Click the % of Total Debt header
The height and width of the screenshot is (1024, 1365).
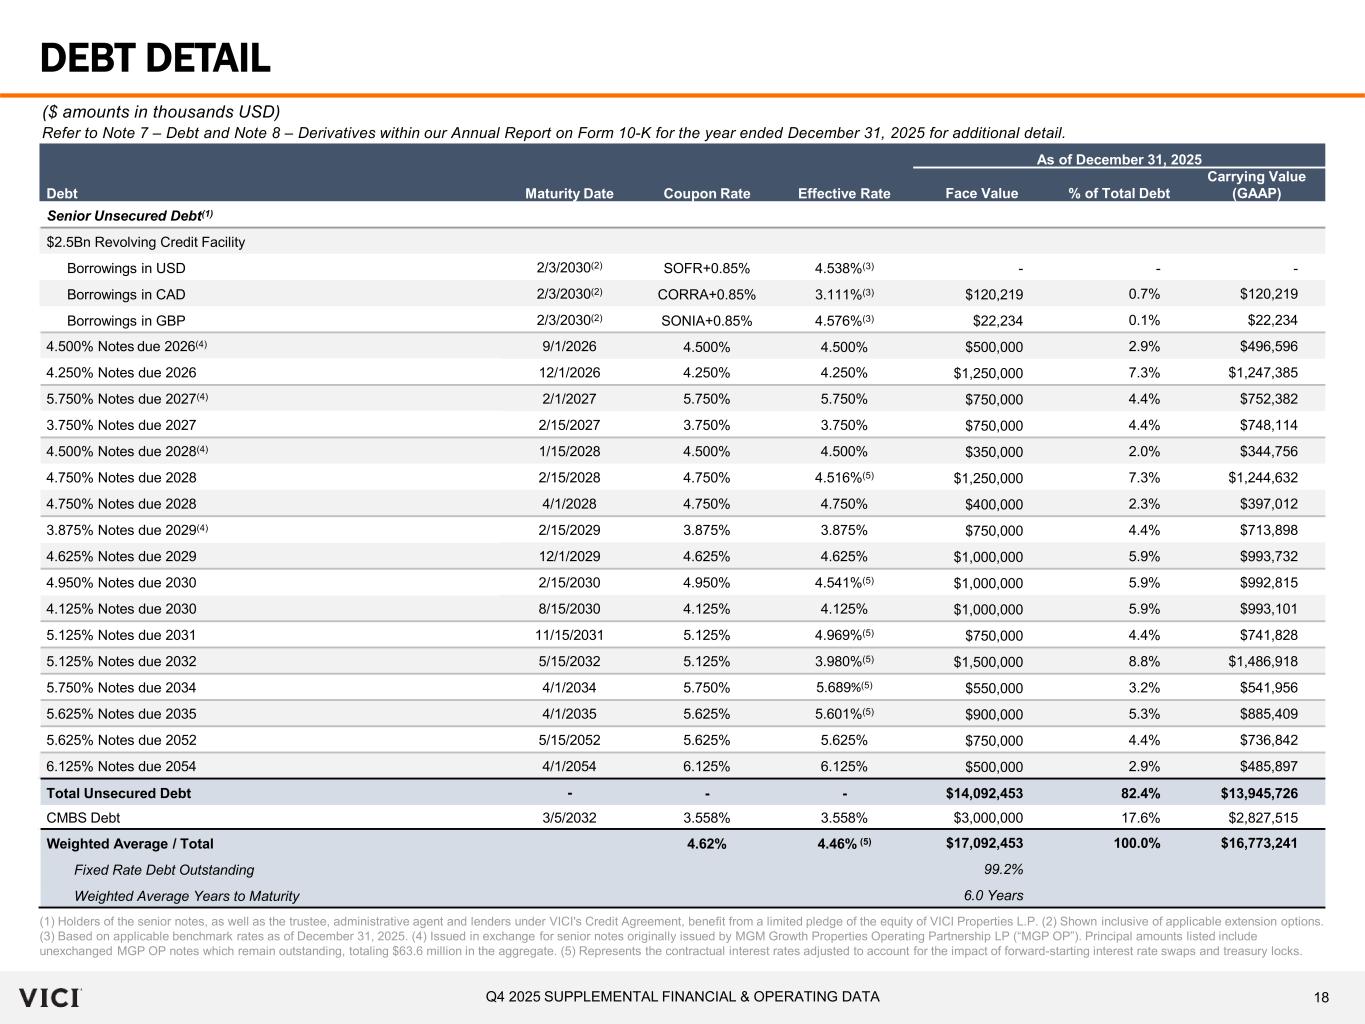tap(1119, 194)
